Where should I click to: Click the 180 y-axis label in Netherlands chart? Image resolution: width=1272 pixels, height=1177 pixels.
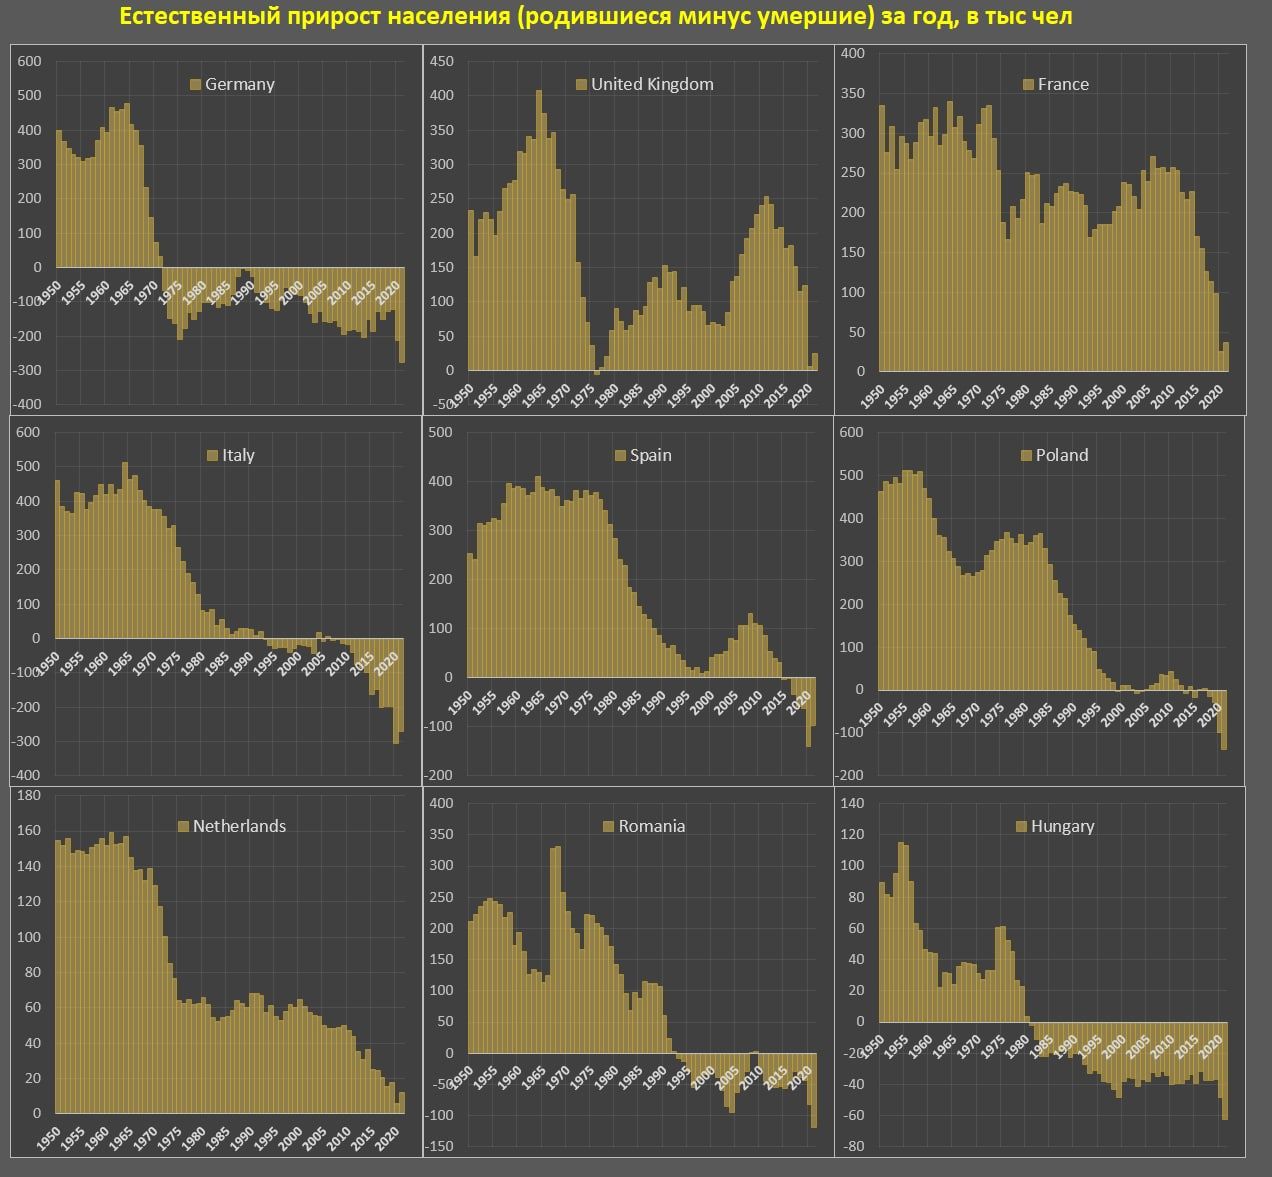point(29,795)
